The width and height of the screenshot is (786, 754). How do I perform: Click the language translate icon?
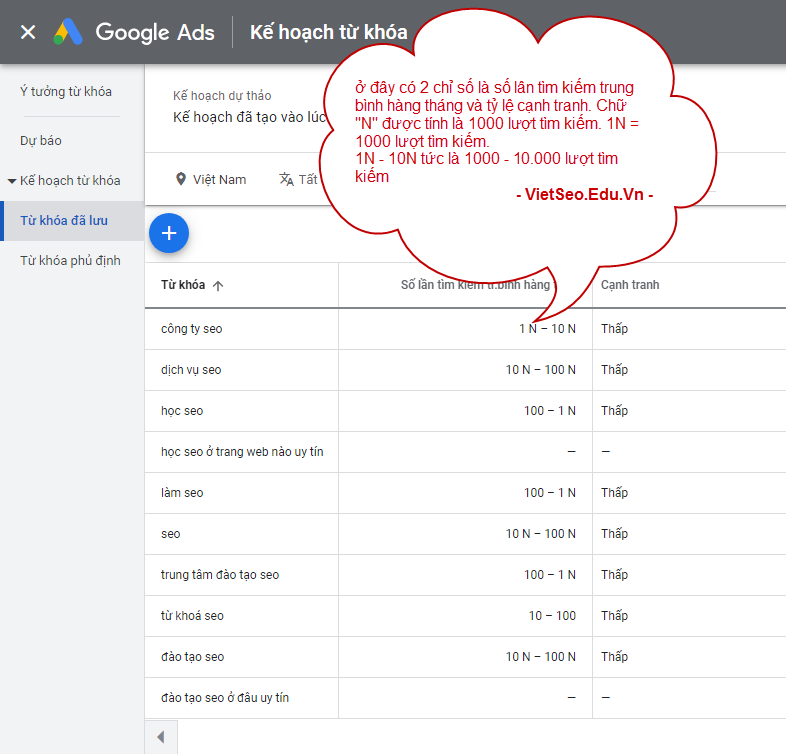tap(286, 179)
